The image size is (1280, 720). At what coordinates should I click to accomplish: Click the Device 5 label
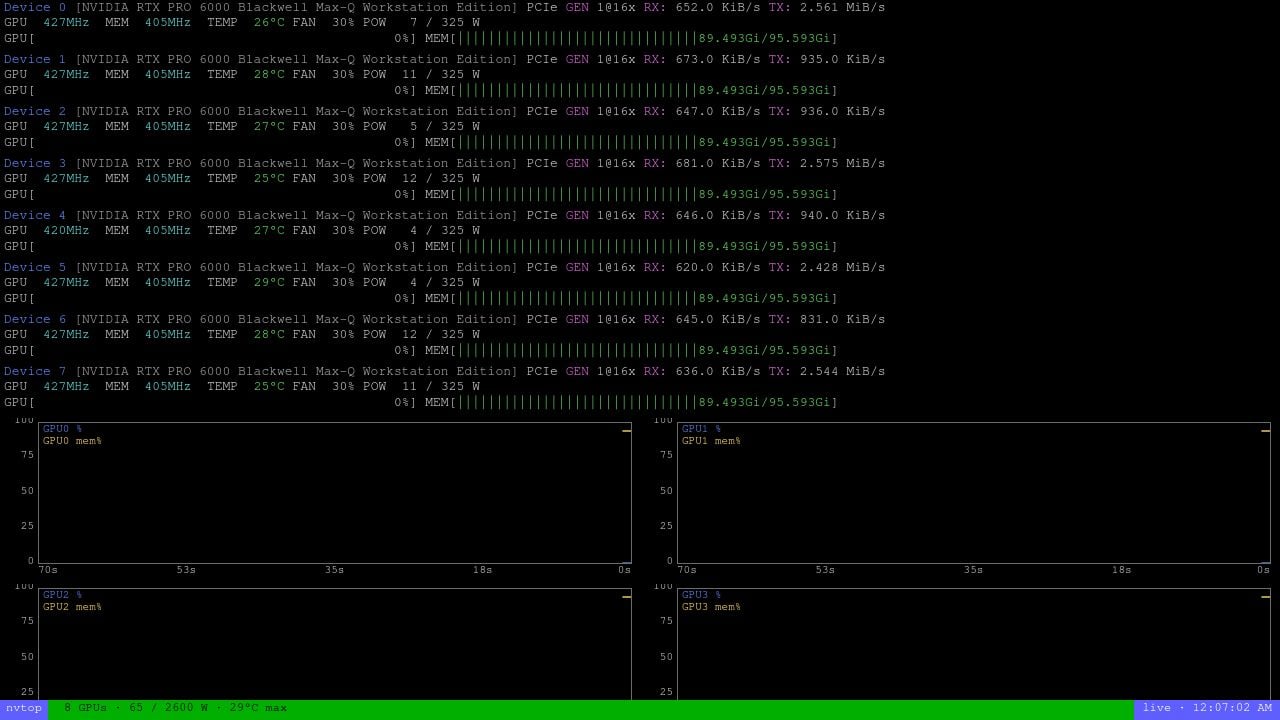[35, 267]
